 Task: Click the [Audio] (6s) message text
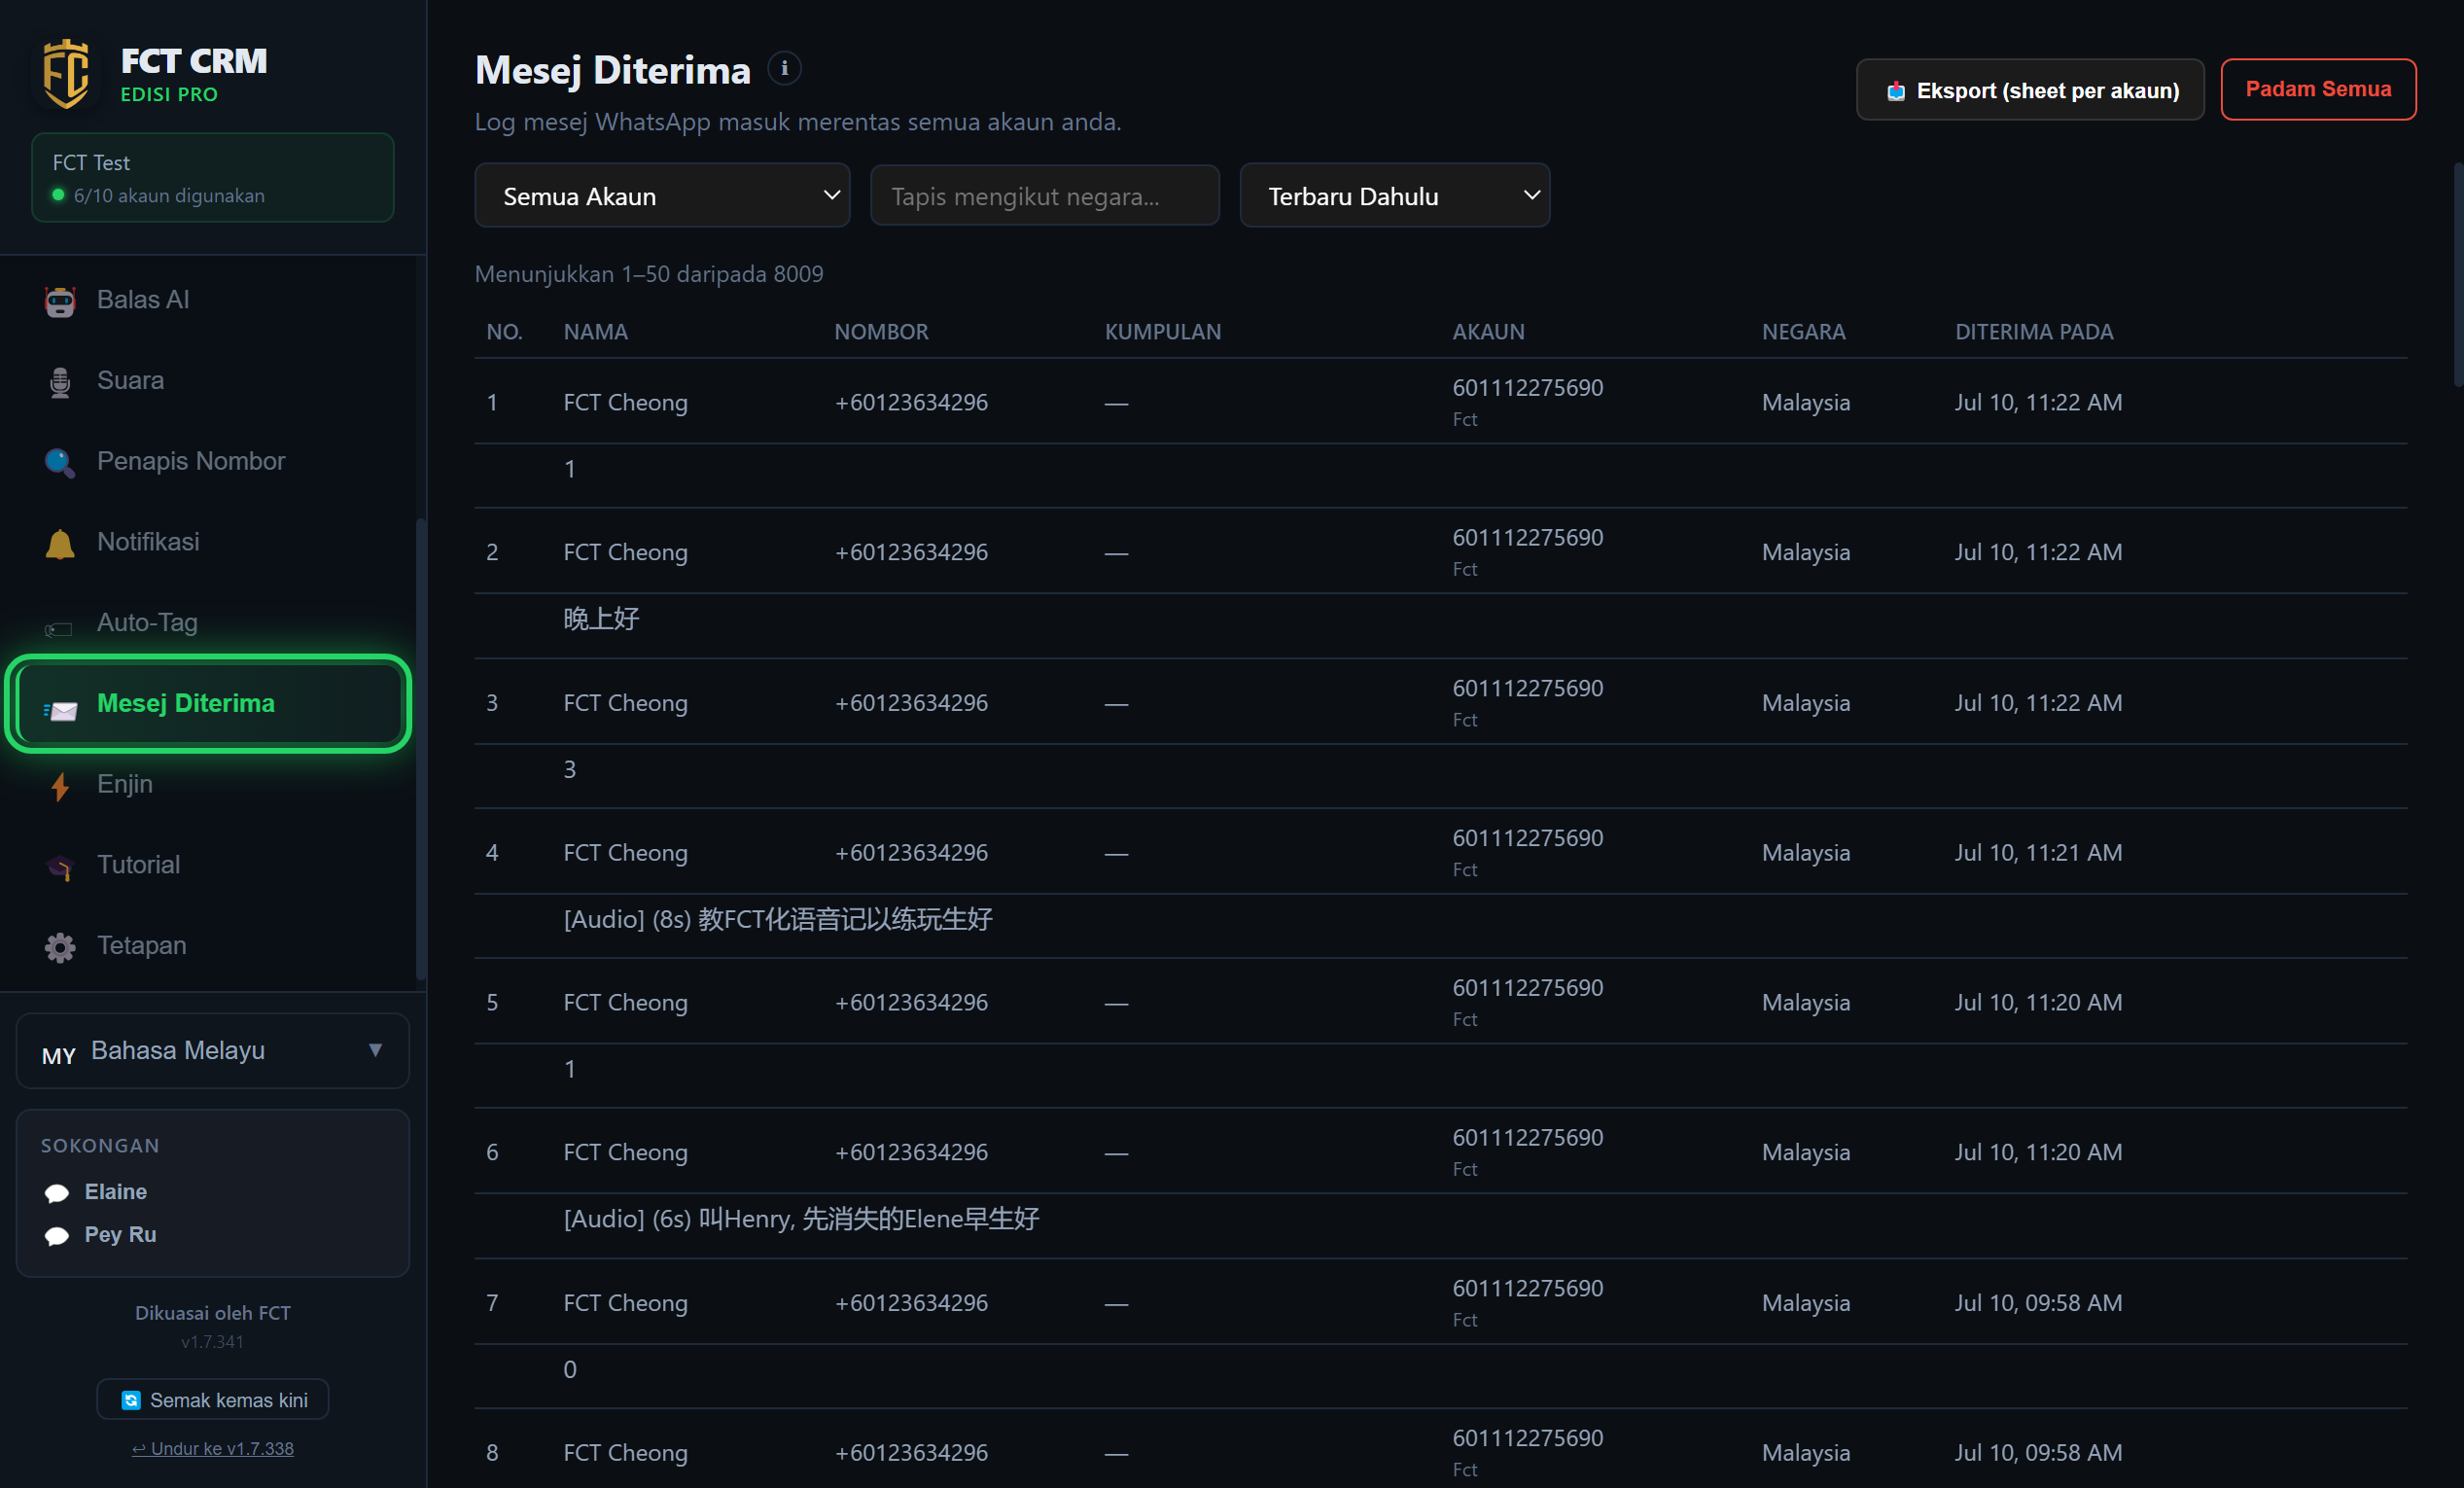point(801,1219)
